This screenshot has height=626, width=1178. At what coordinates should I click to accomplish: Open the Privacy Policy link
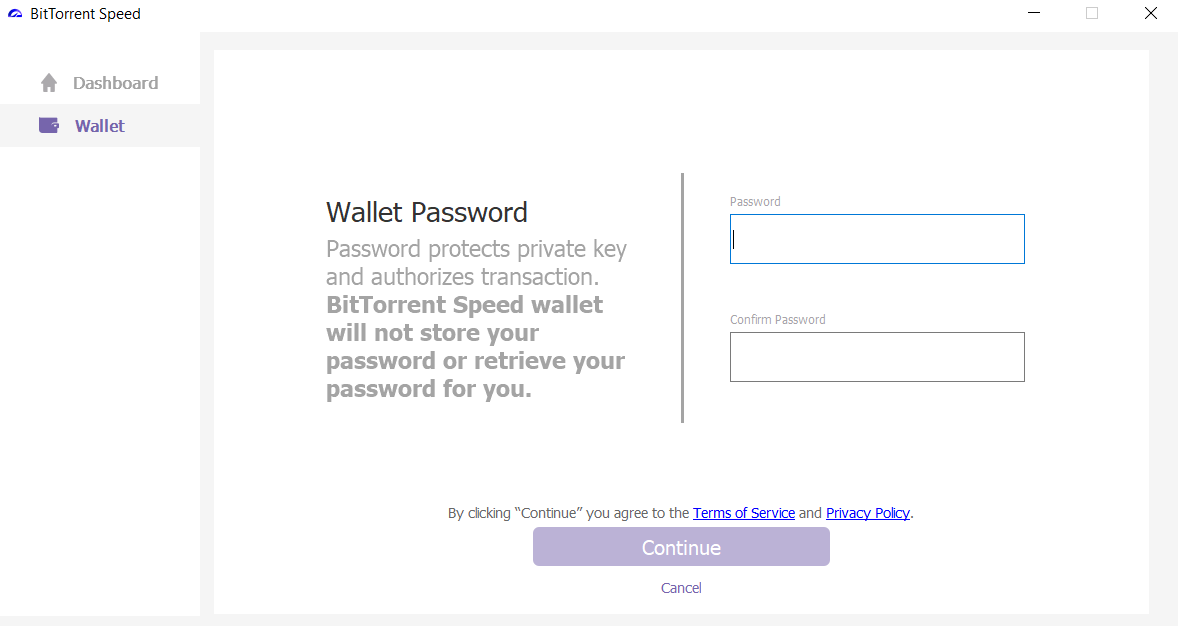point(868,513)
